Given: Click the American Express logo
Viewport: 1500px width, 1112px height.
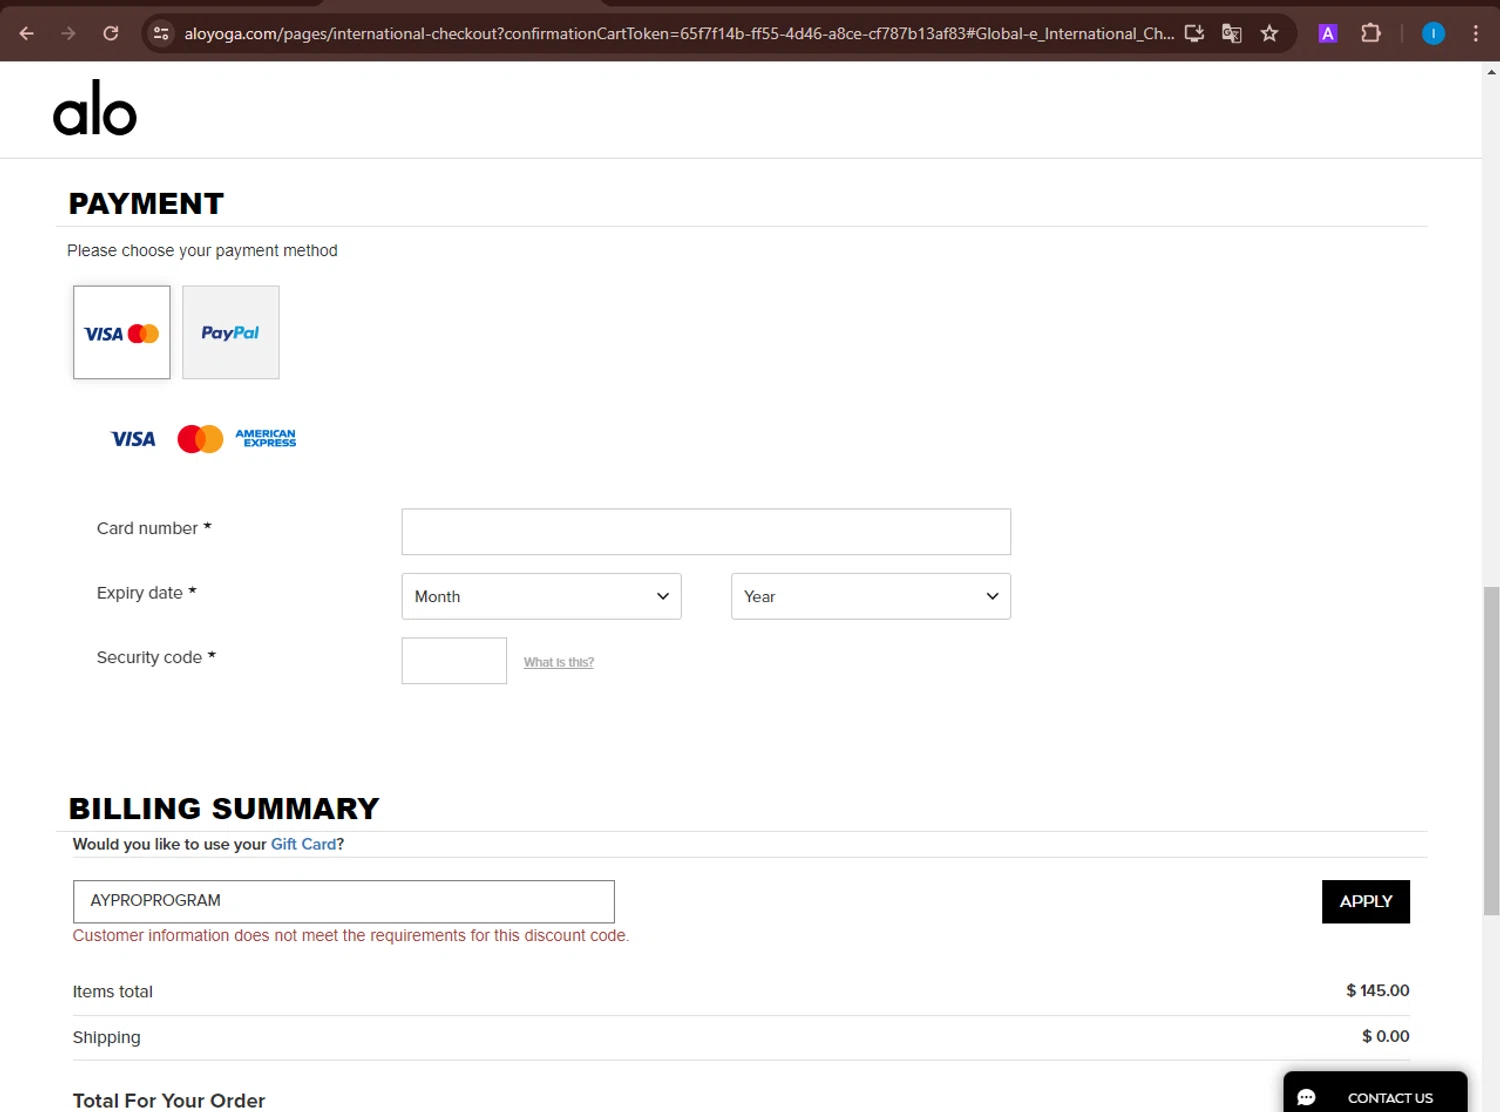Looking at the screenshot, I should [x=266, y=438].
